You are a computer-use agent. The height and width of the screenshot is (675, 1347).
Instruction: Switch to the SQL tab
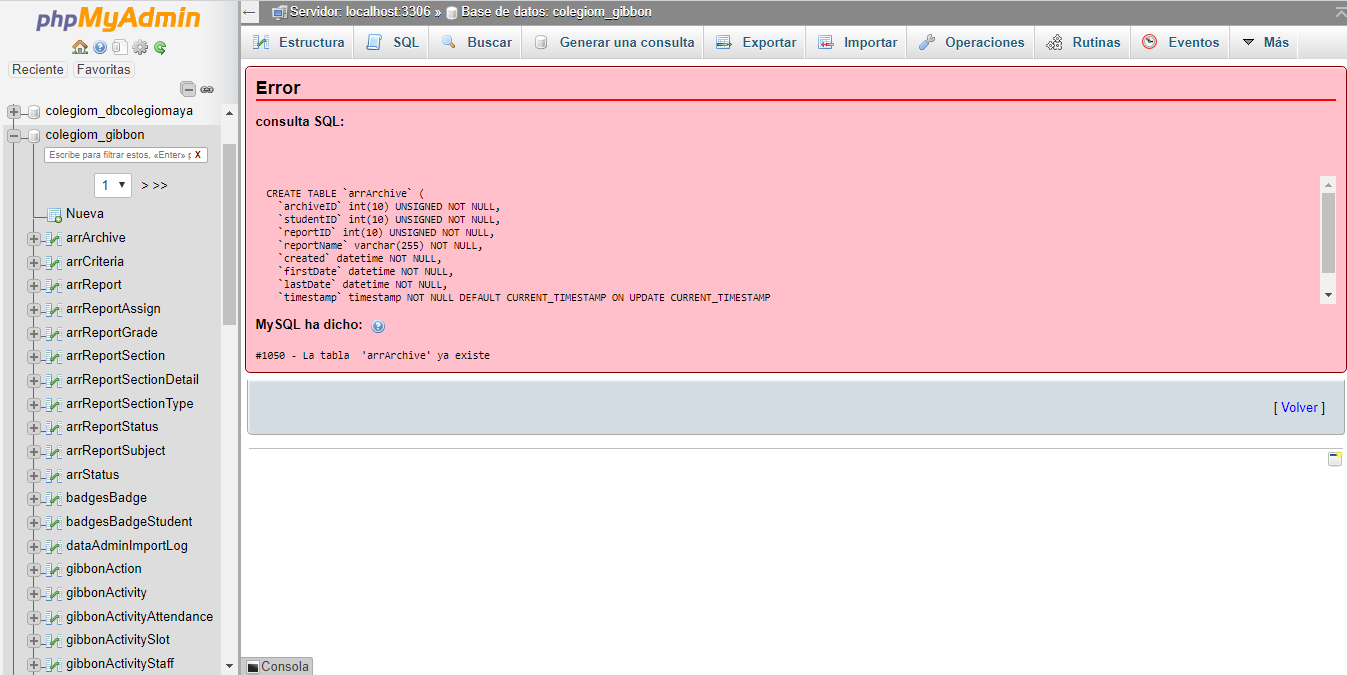click(393, 42)
